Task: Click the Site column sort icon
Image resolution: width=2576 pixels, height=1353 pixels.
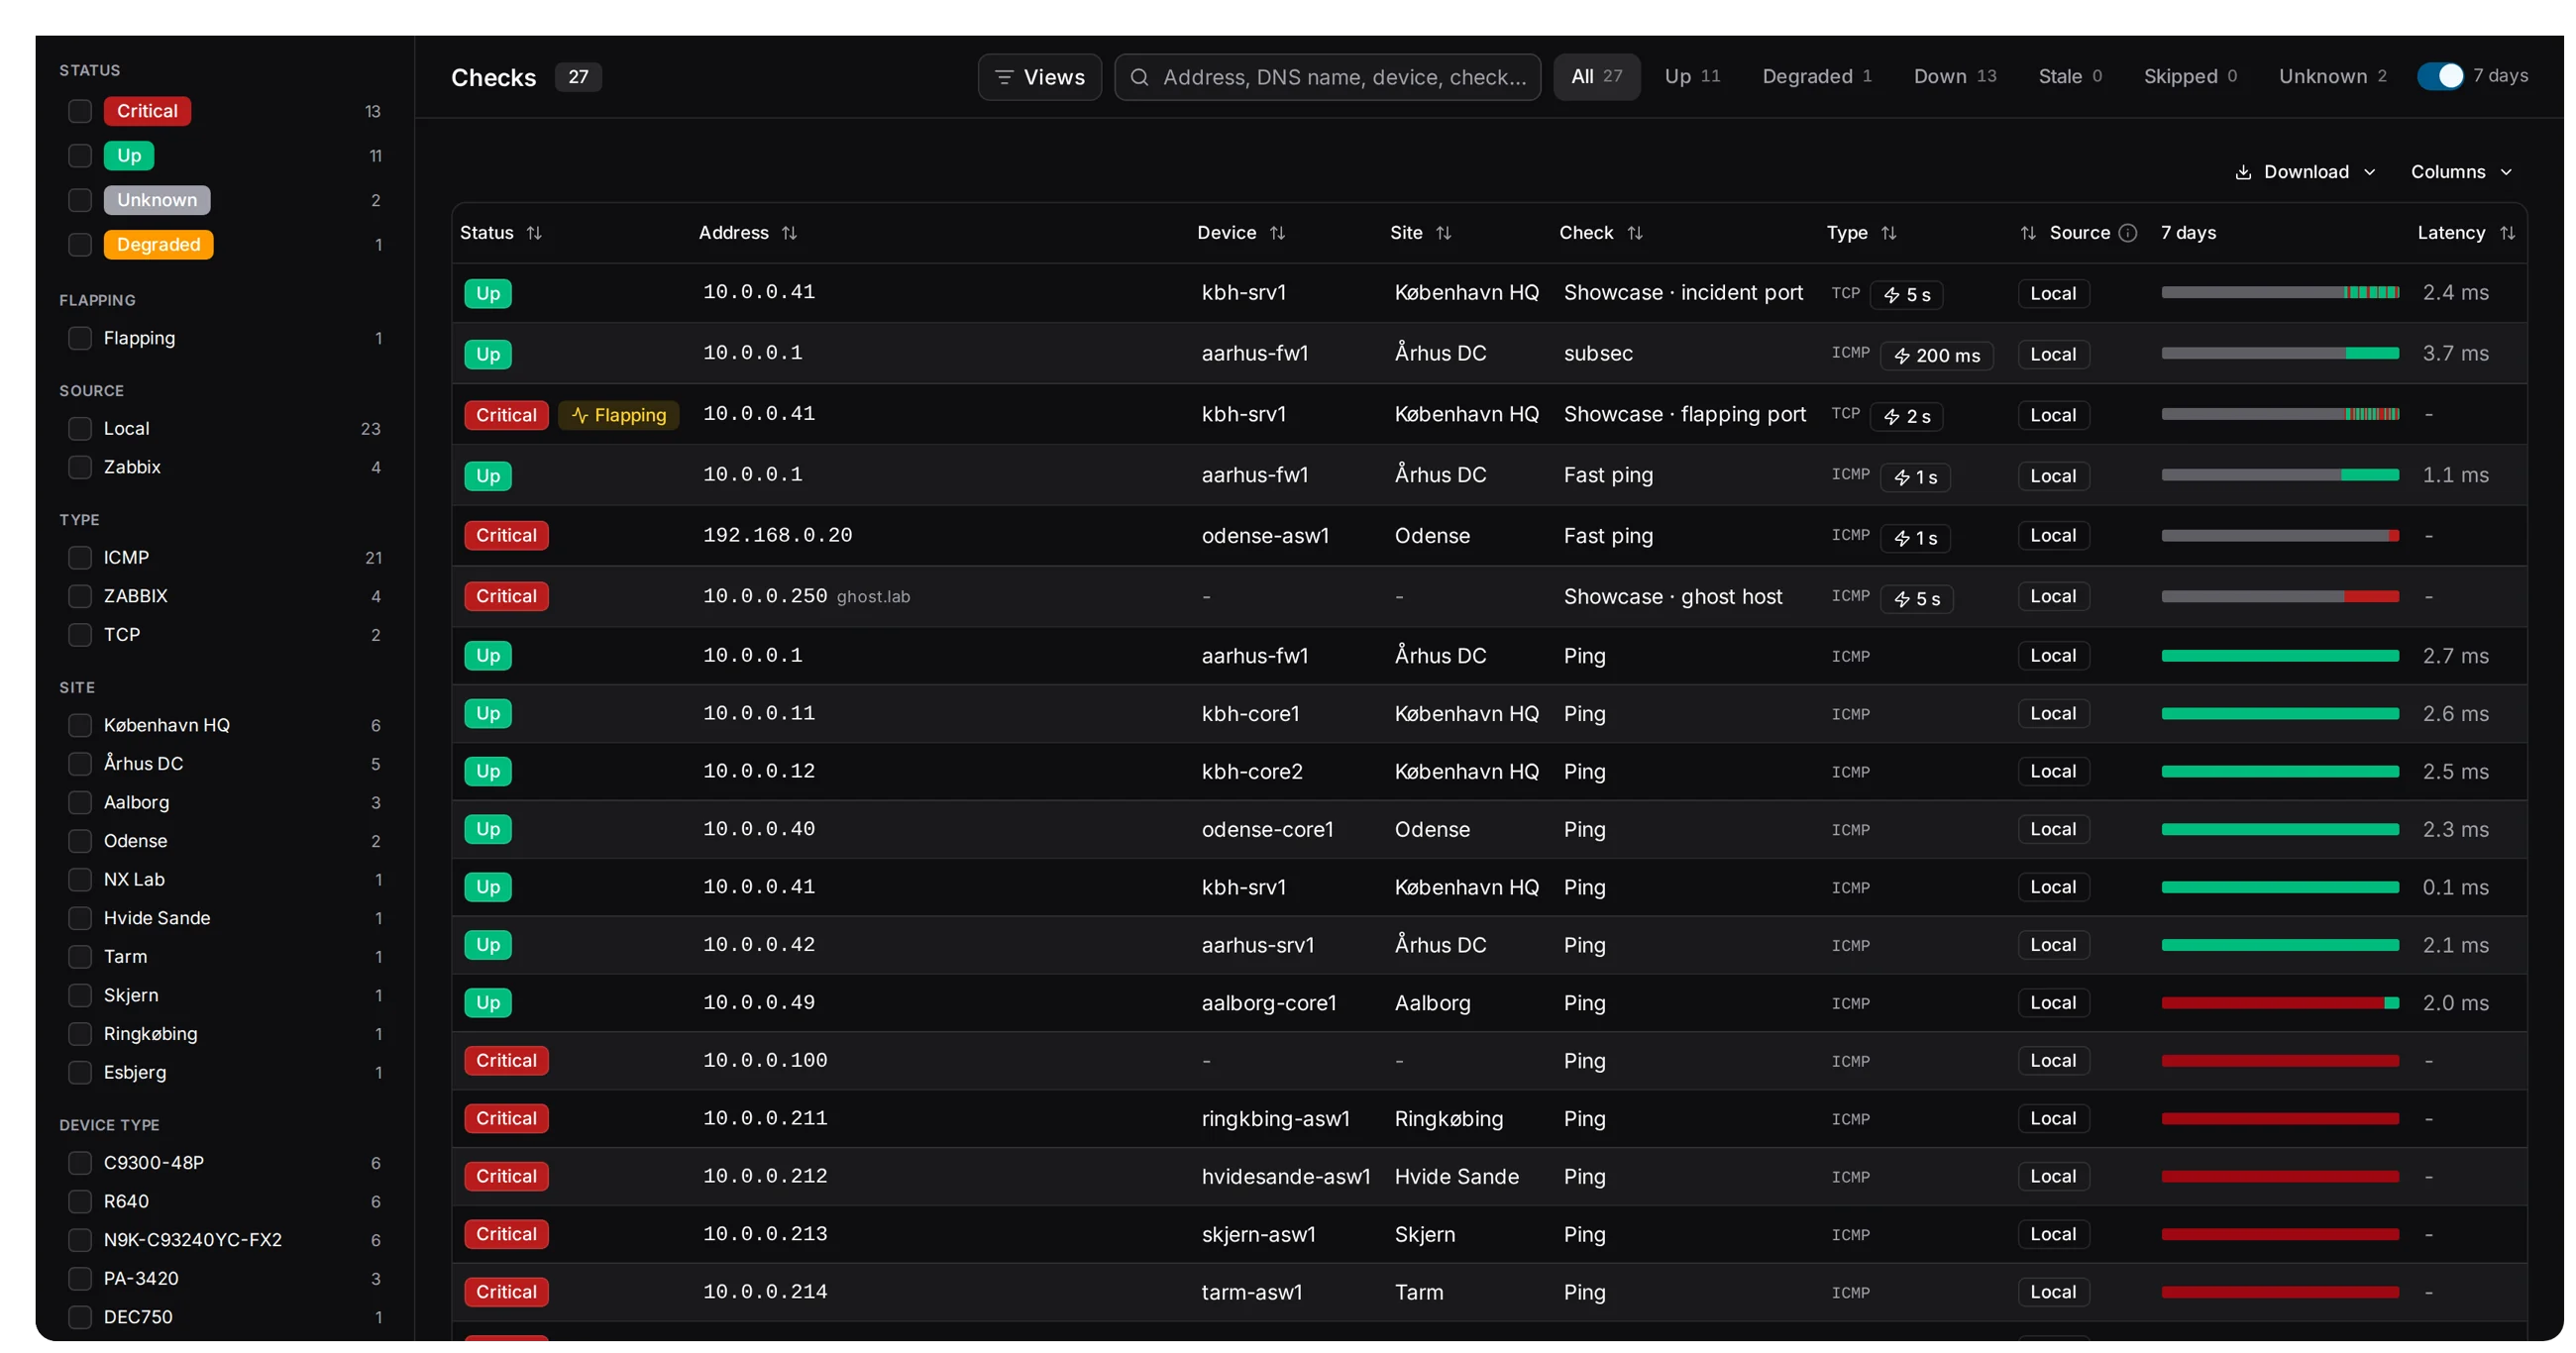Action: (1443, 233)
